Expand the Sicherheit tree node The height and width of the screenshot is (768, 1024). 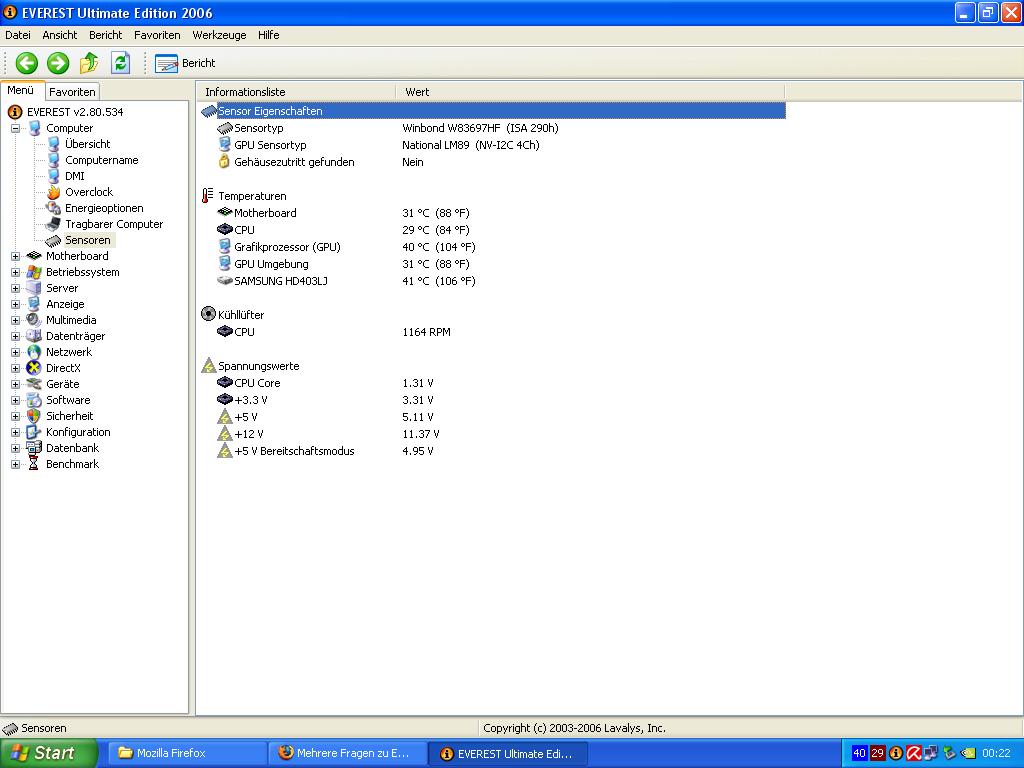[16, 417]
